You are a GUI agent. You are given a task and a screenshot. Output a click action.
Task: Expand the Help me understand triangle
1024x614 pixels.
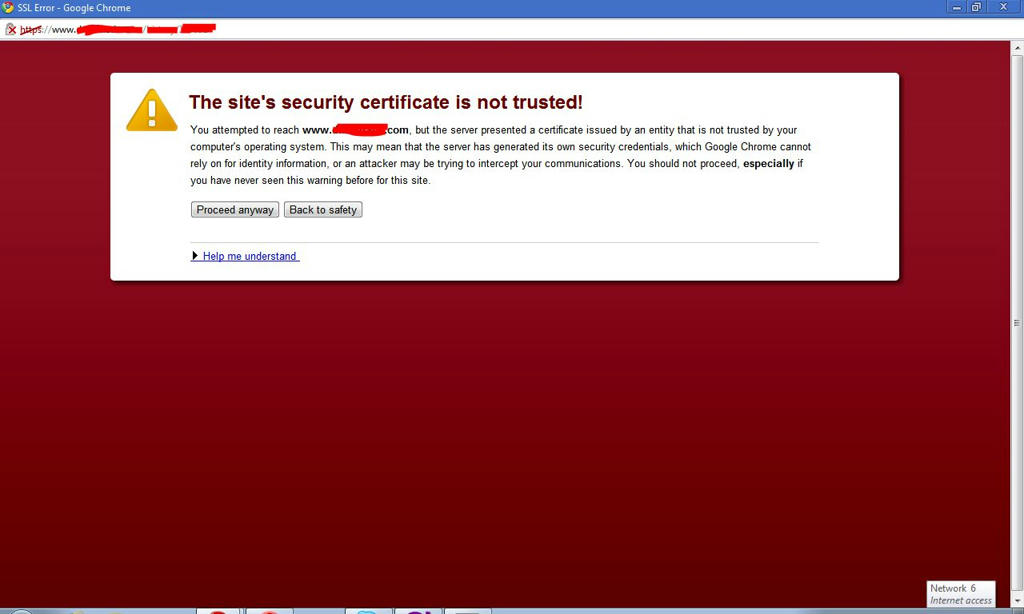click(195, 255)
